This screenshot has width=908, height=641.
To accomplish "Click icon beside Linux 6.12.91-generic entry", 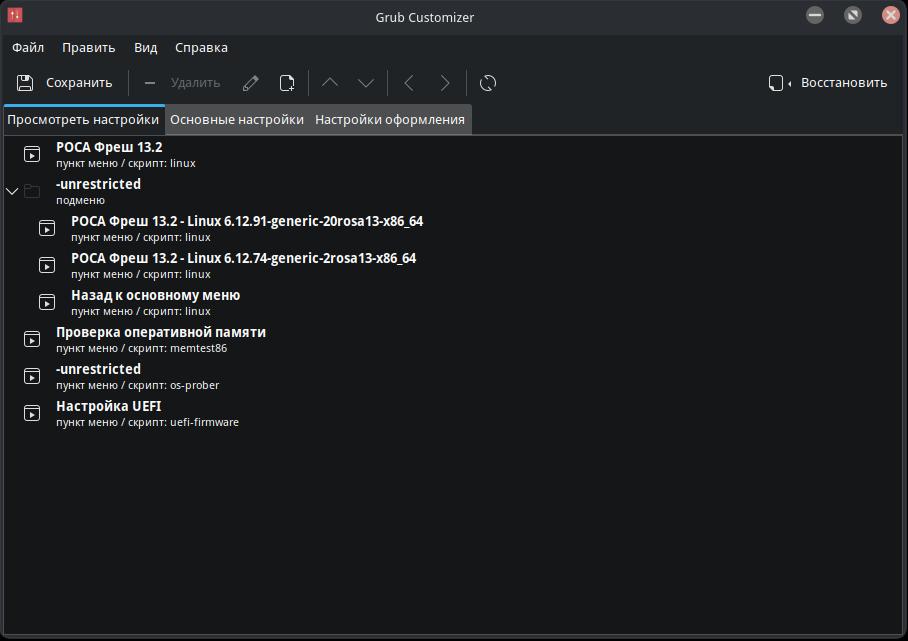I will (x=47, y=228).
